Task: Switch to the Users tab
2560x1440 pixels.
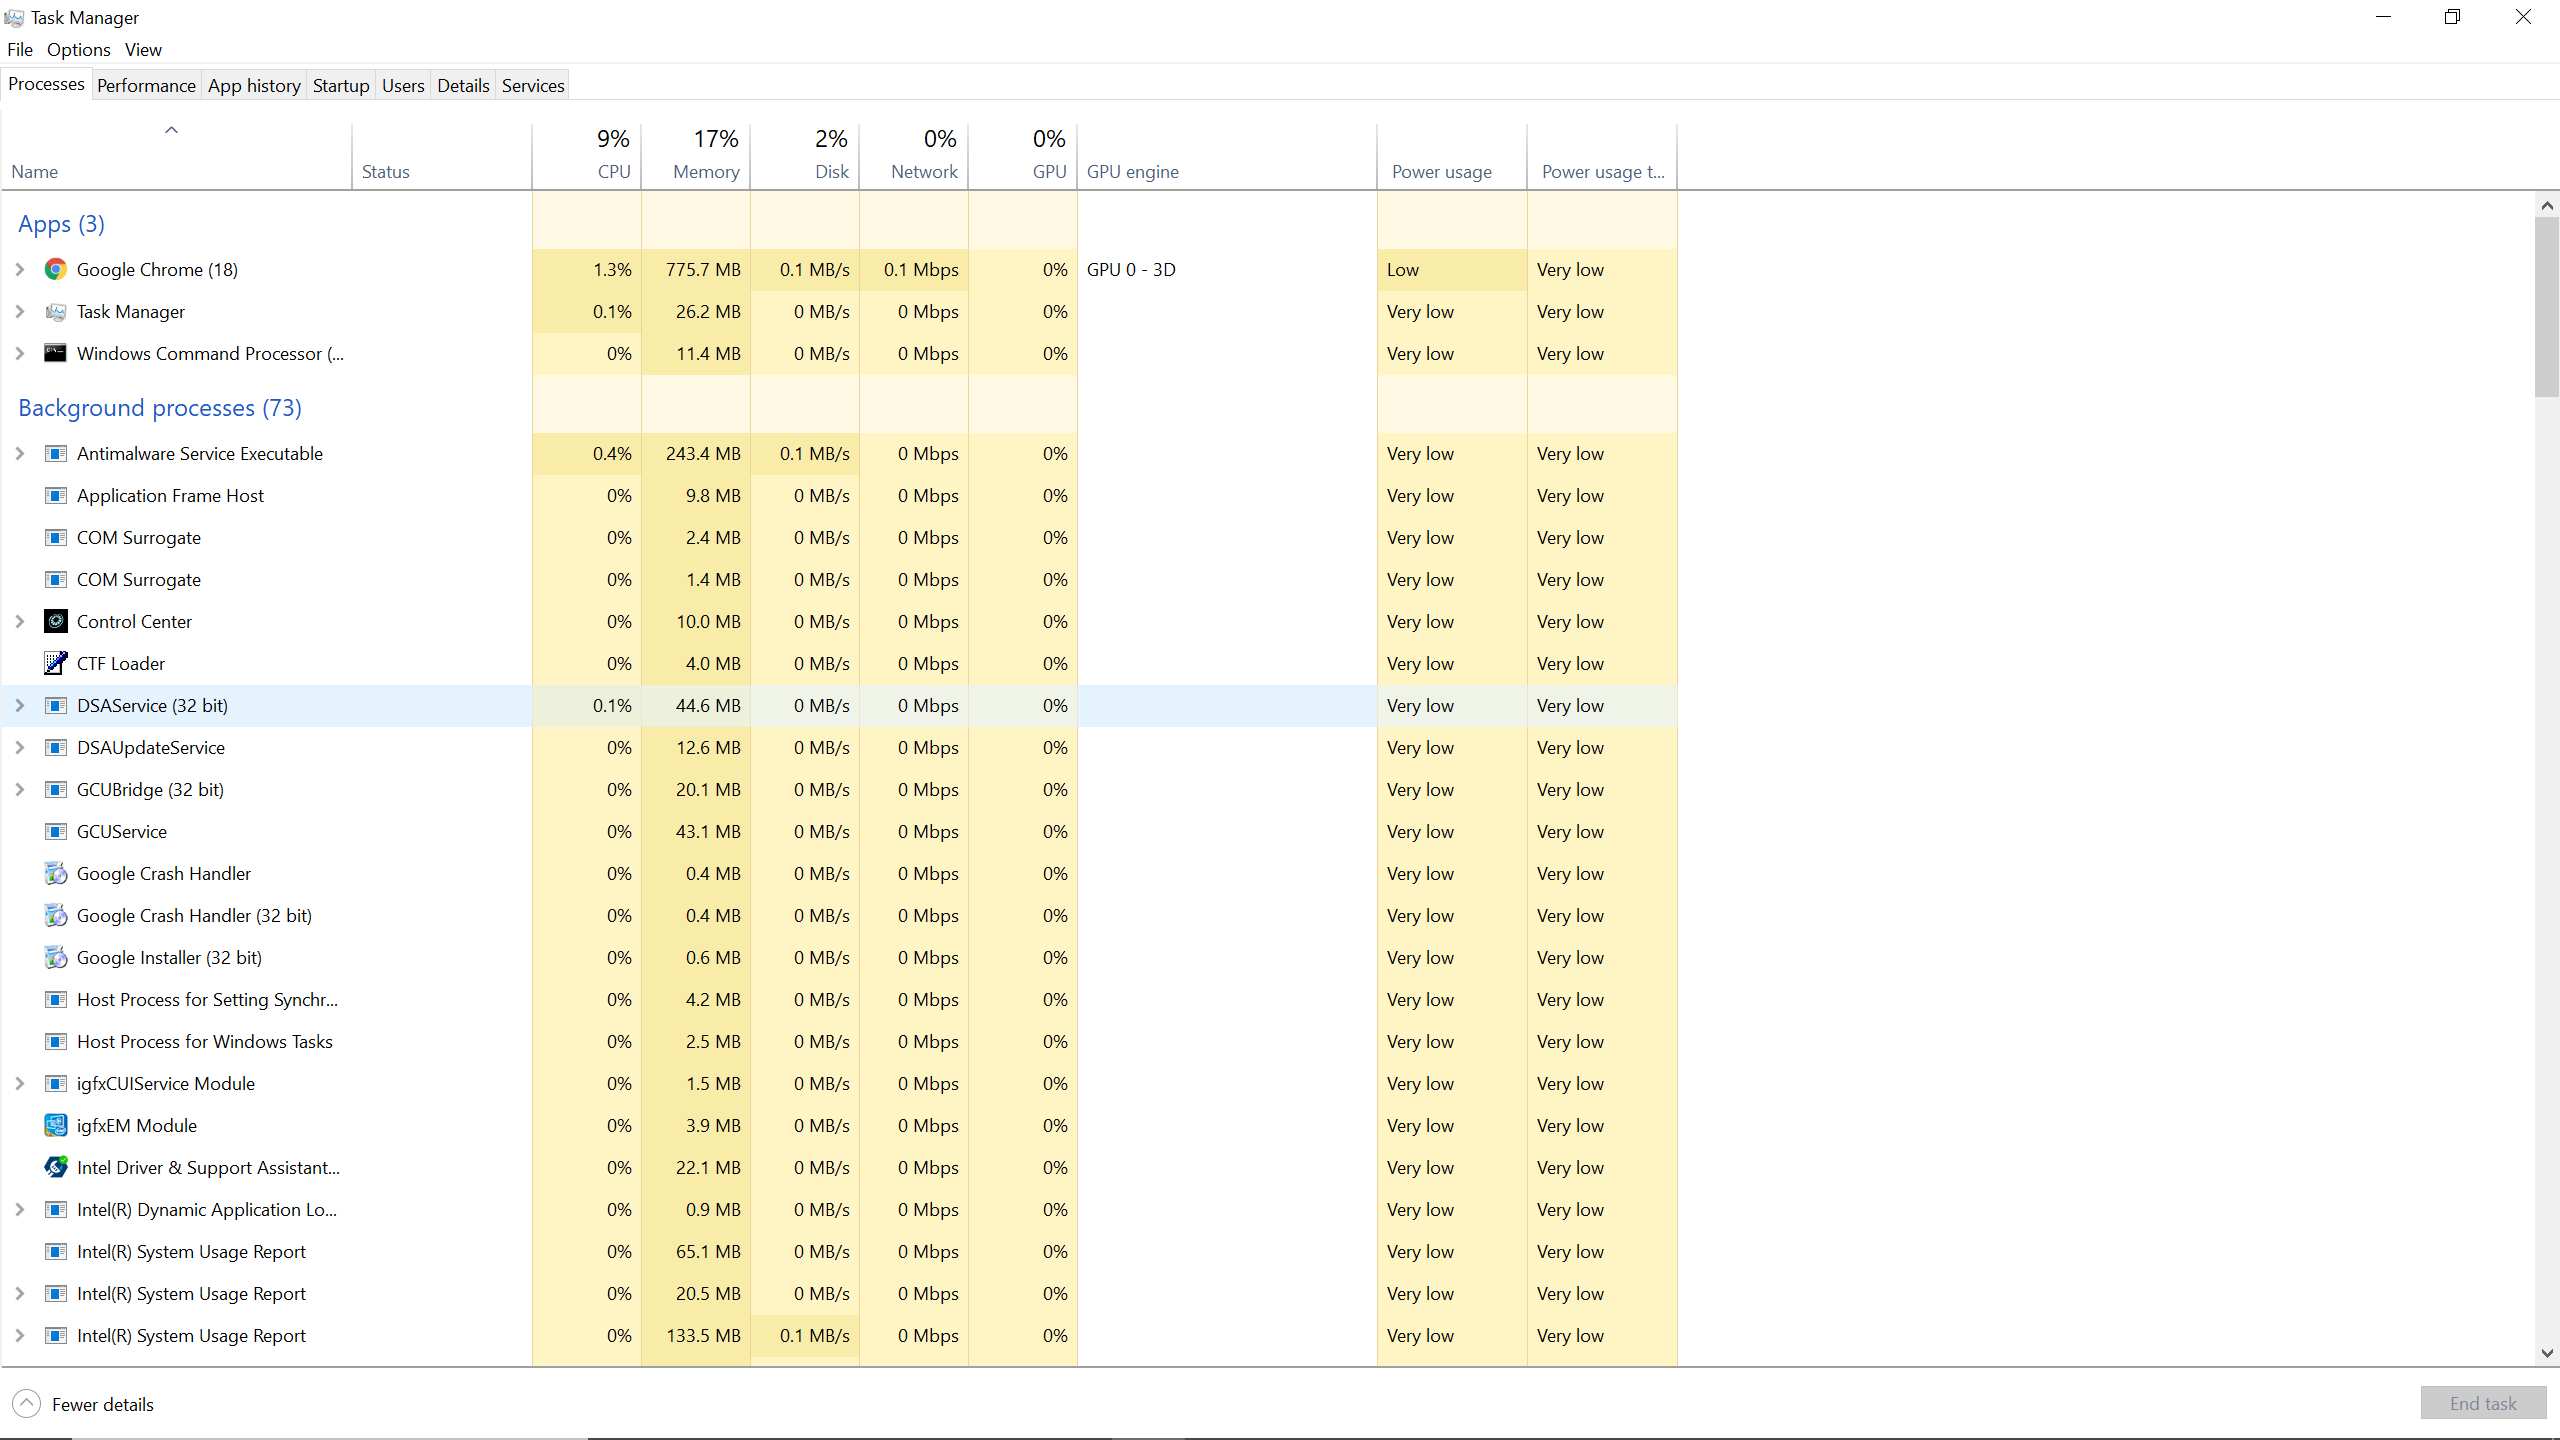Action: [x=403, y=85]
